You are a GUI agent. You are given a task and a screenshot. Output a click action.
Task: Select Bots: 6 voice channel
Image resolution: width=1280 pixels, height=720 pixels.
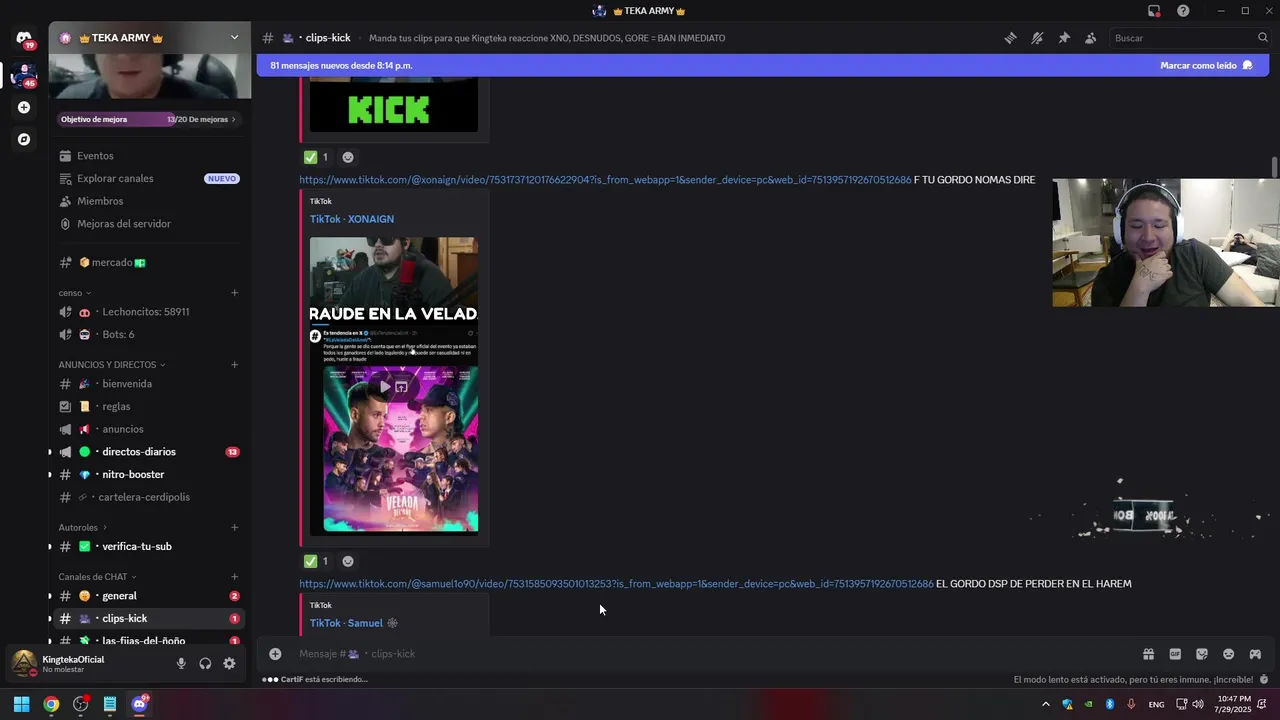pyautogui.click(x=150, y=334)
